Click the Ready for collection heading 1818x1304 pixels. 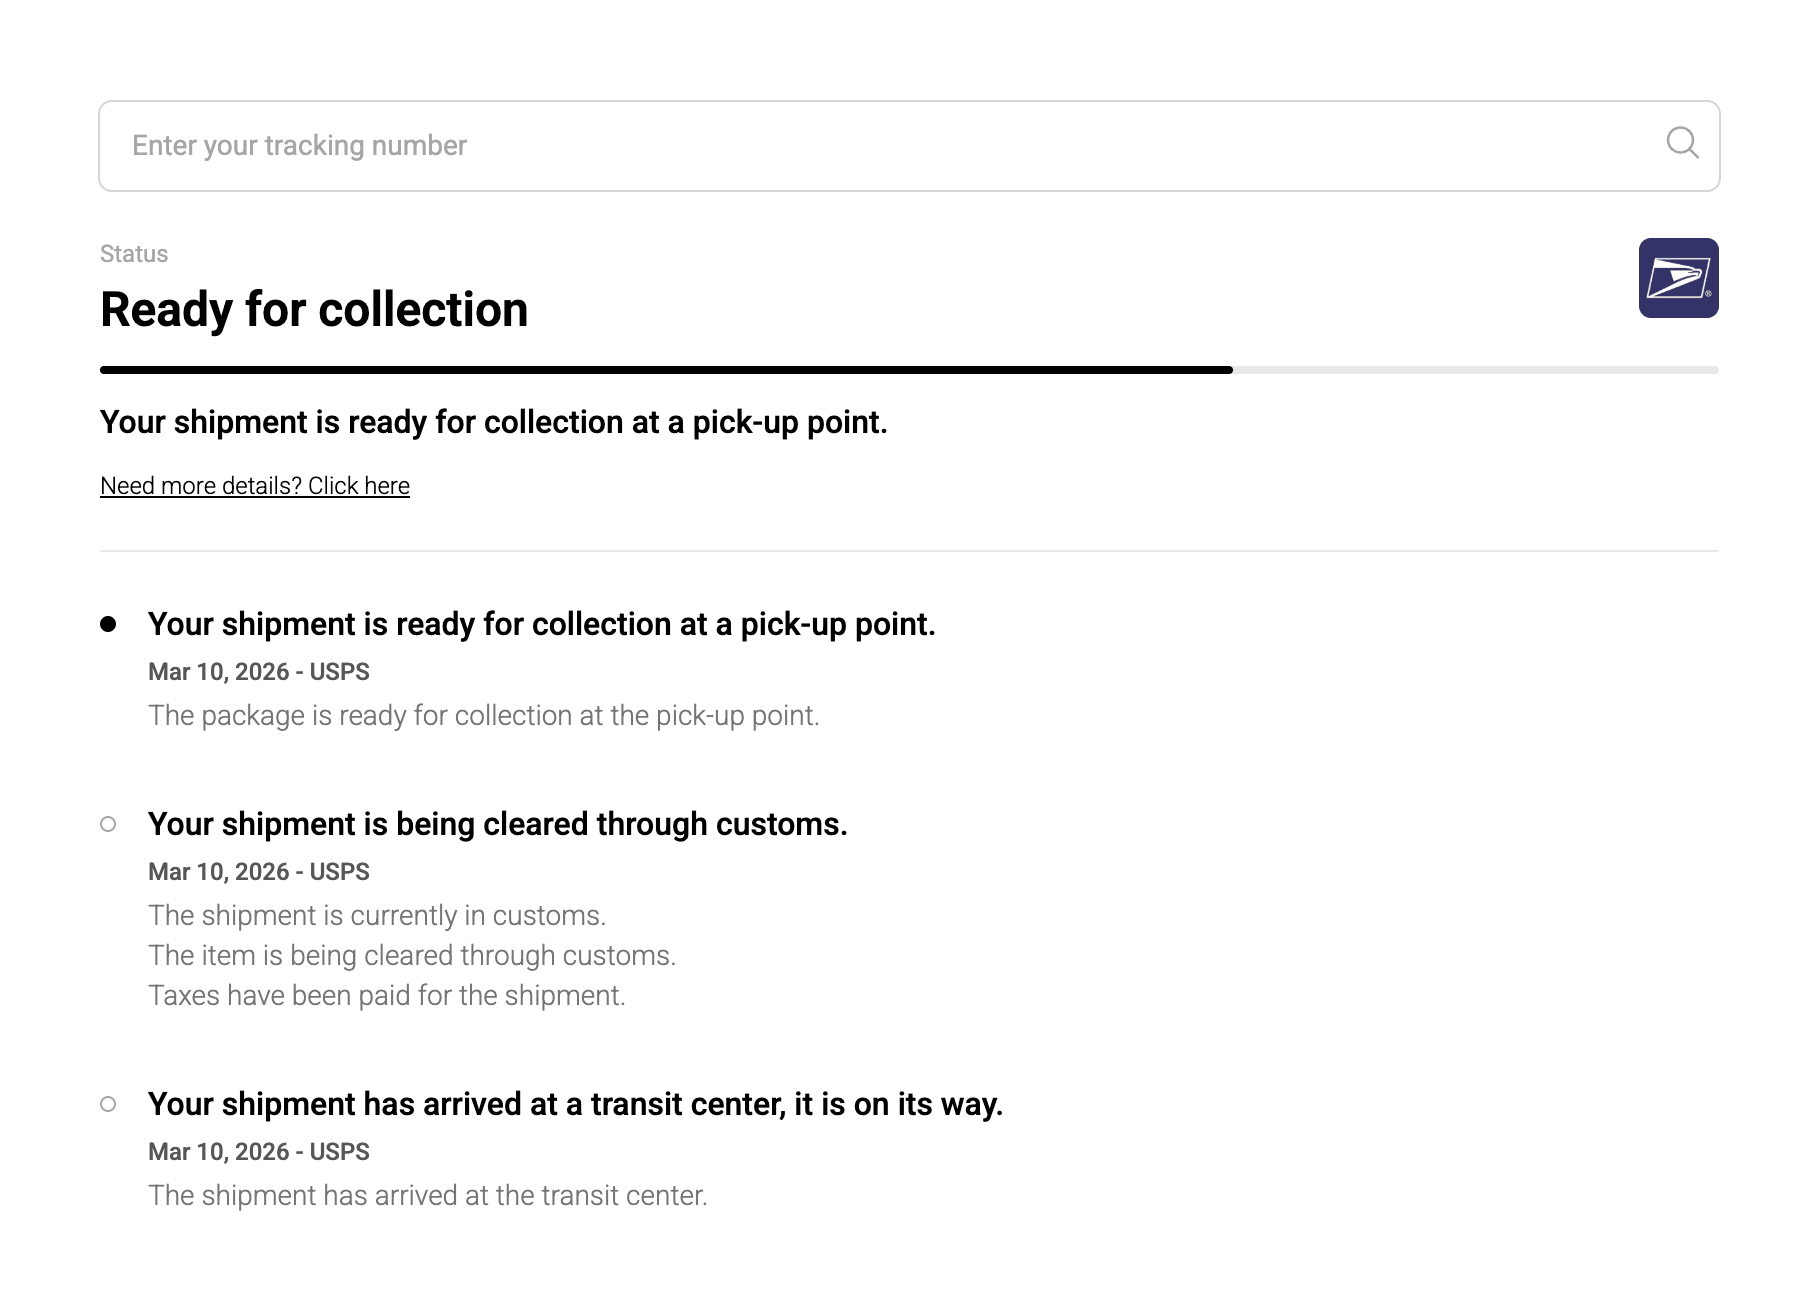313,310
